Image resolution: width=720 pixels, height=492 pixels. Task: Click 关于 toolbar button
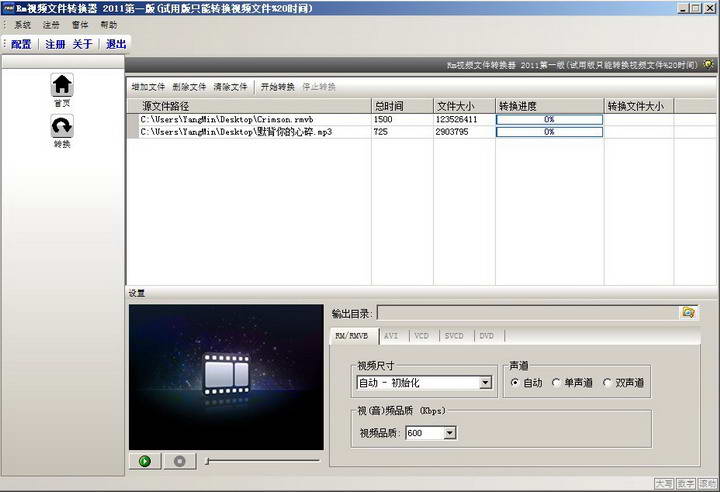click(83, 44)
